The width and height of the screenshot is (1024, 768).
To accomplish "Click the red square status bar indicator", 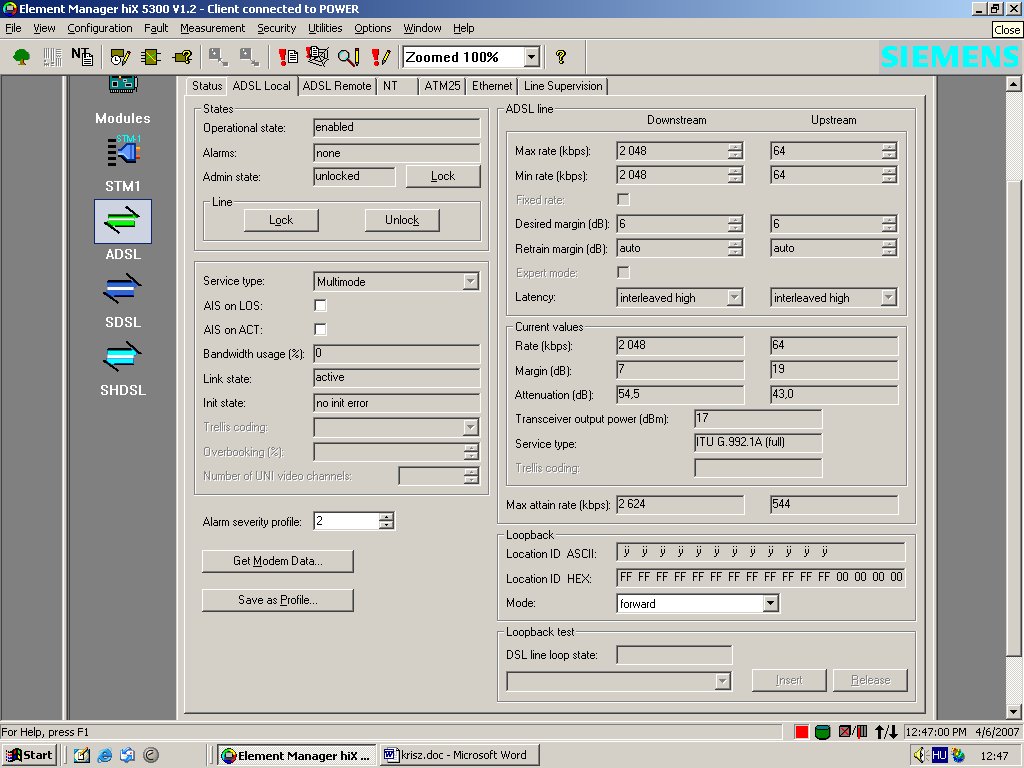I will (802, 732).
